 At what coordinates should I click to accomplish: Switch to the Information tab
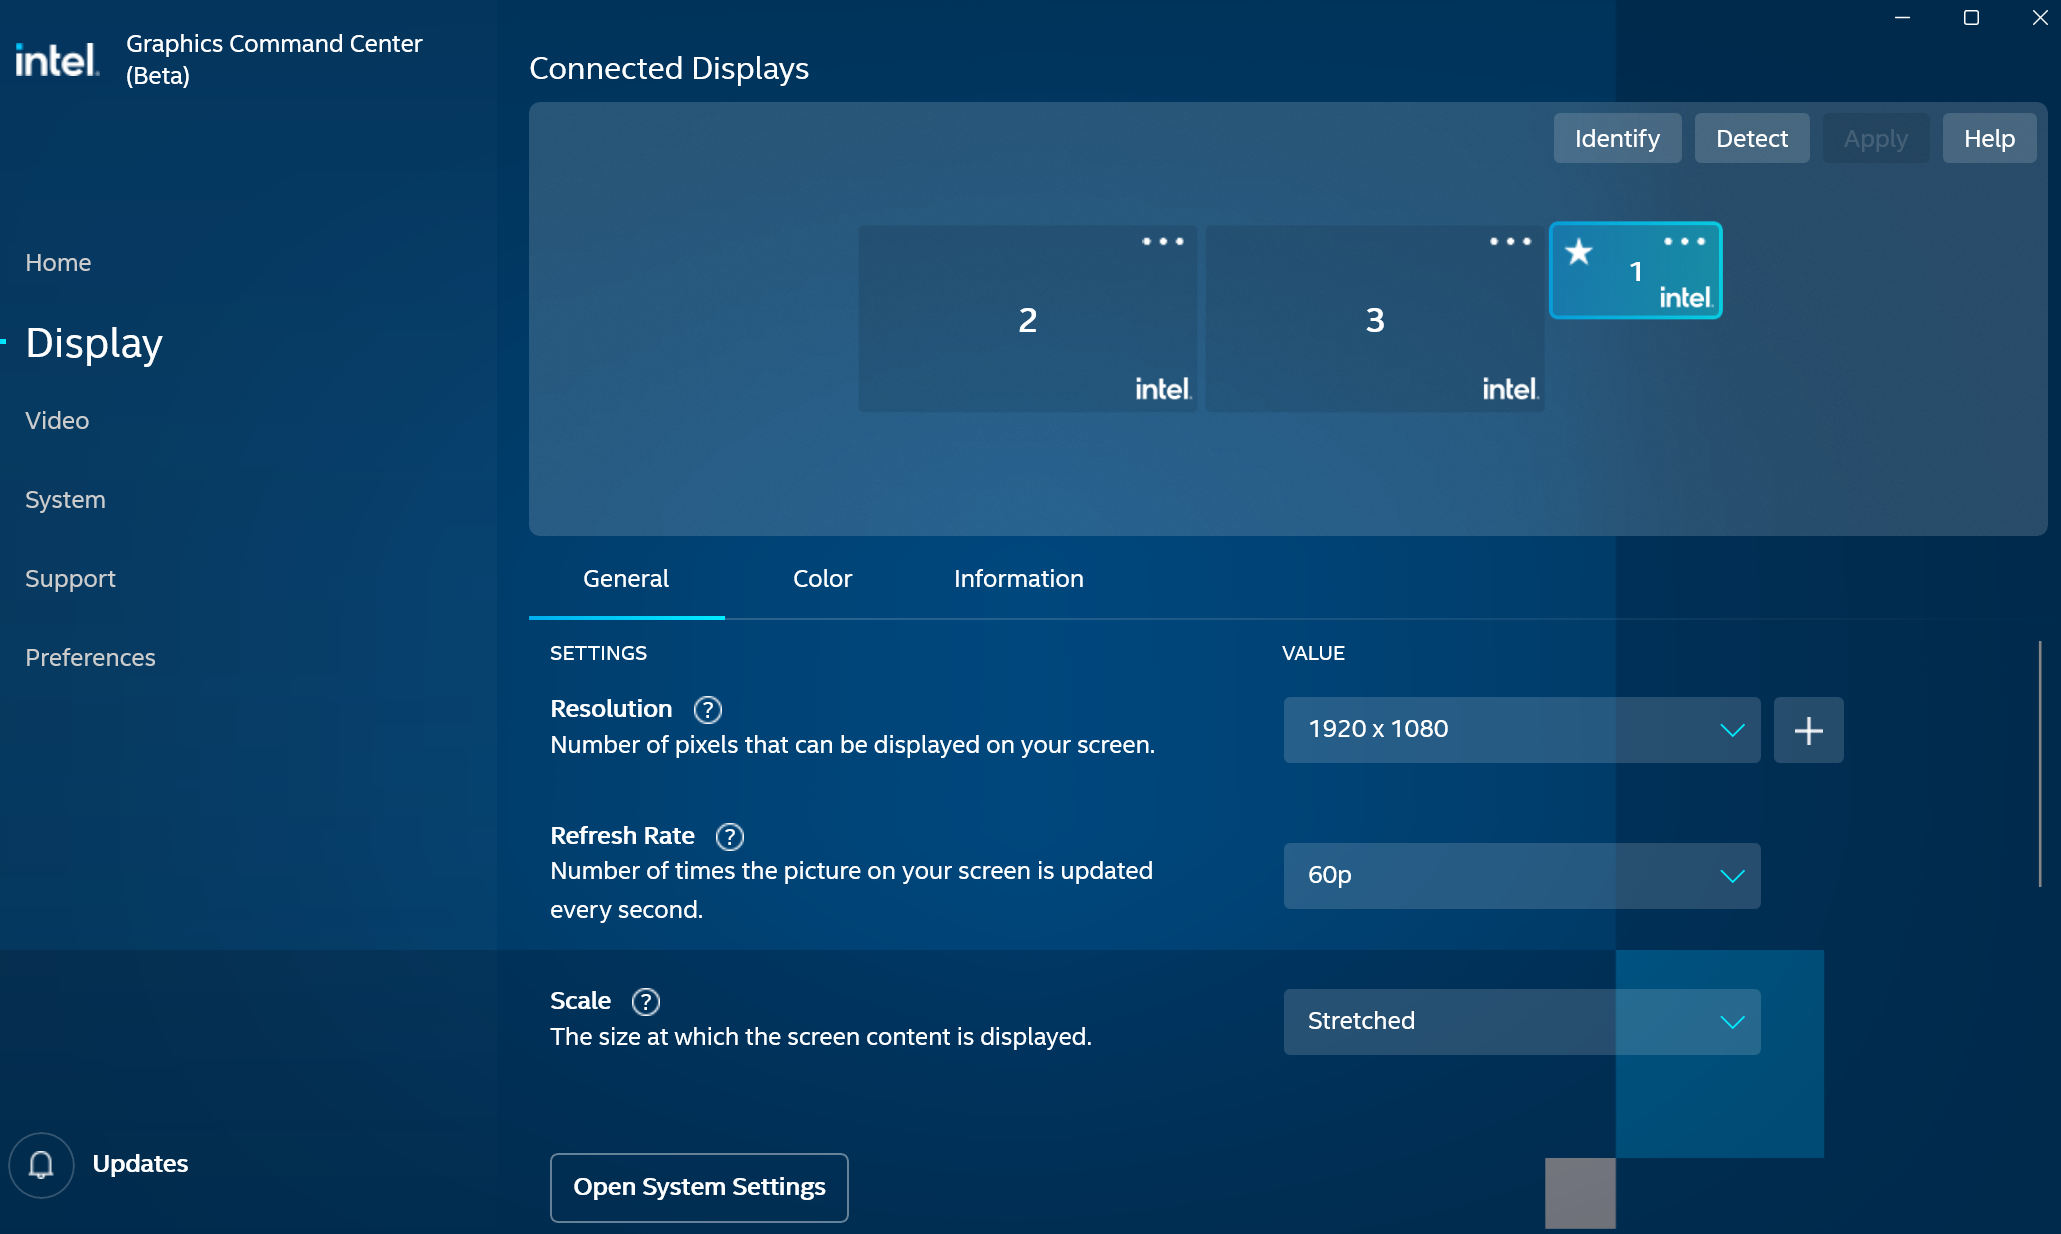coord(1018,579)
